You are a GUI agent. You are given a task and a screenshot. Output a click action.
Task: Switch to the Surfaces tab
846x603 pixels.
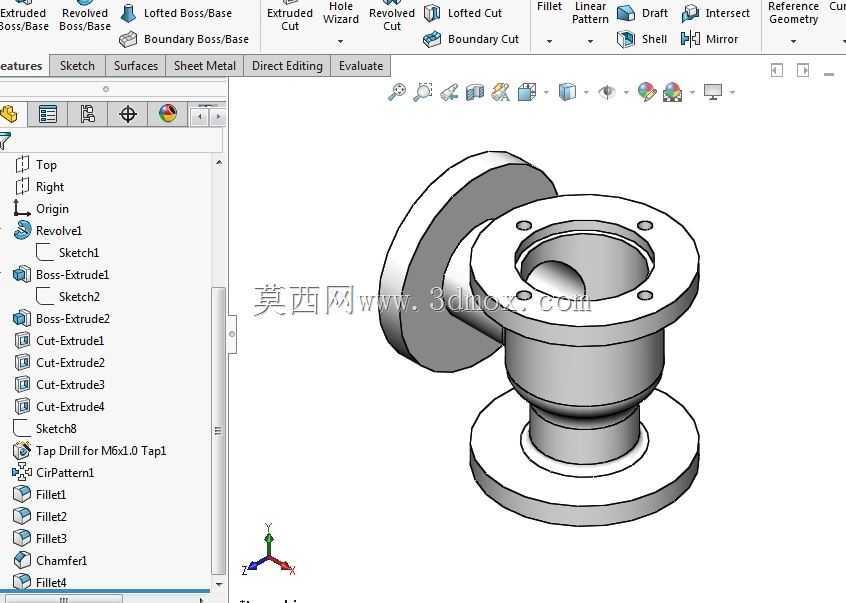tap(135, 66)
